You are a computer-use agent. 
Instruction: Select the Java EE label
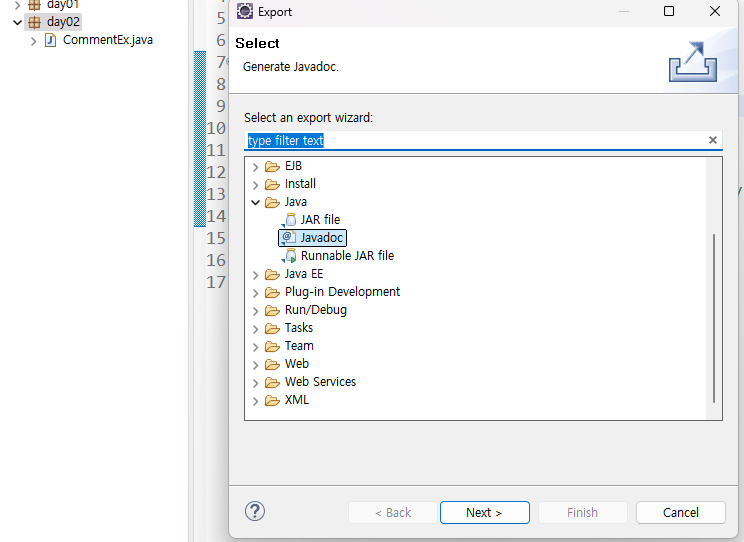pos(304,274)
